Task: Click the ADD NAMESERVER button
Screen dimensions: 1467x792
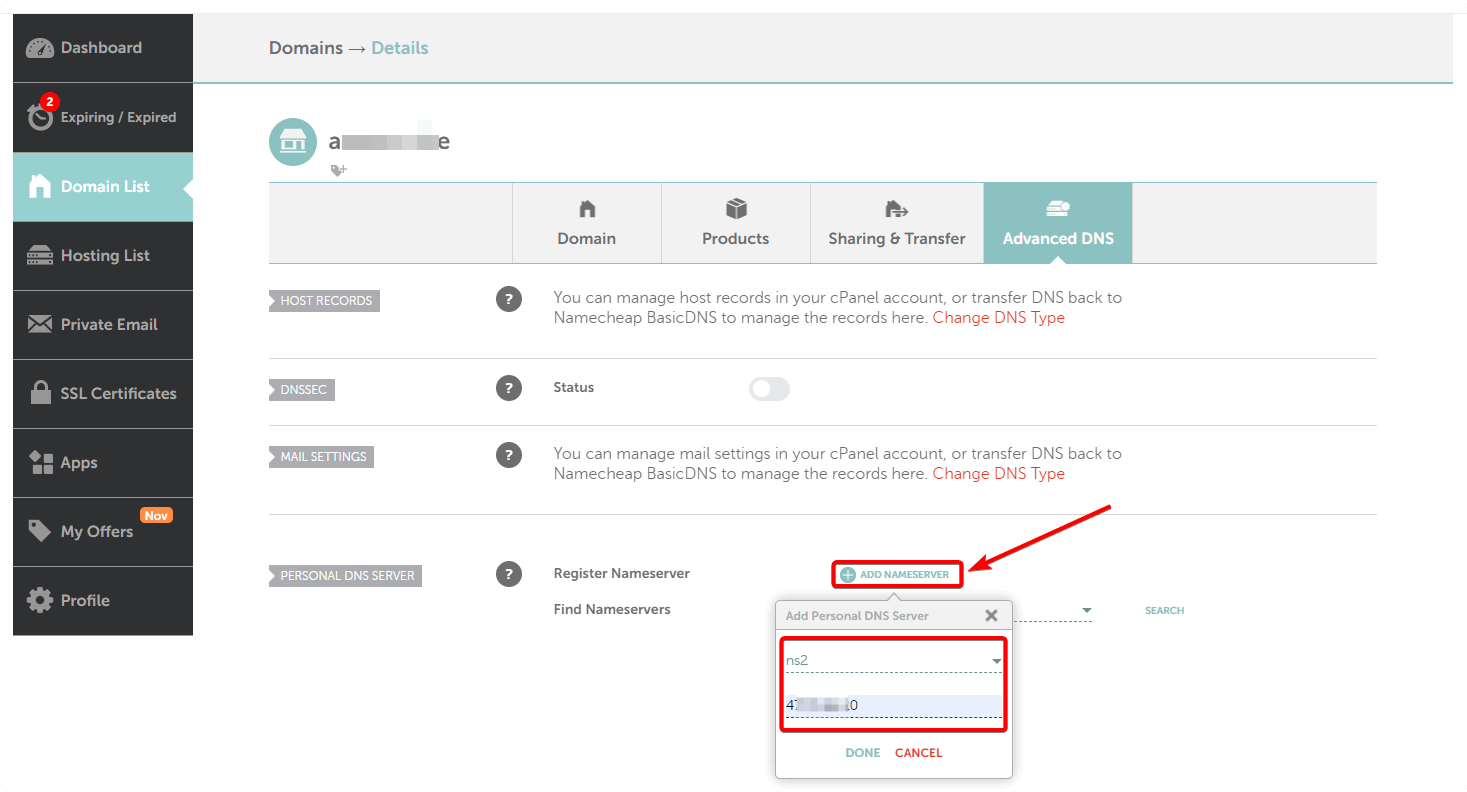Action: (896, 575)
